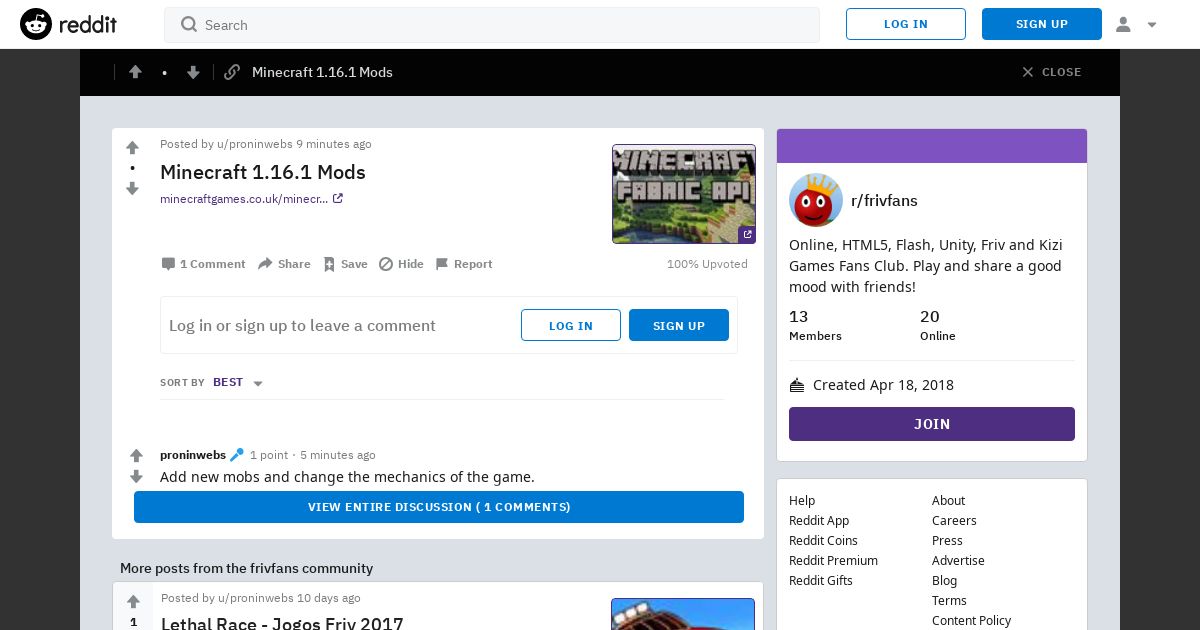This screenshot has width=1200, height=630.
Task: Click the purple JOIN button
Action: tap(932, 424)
